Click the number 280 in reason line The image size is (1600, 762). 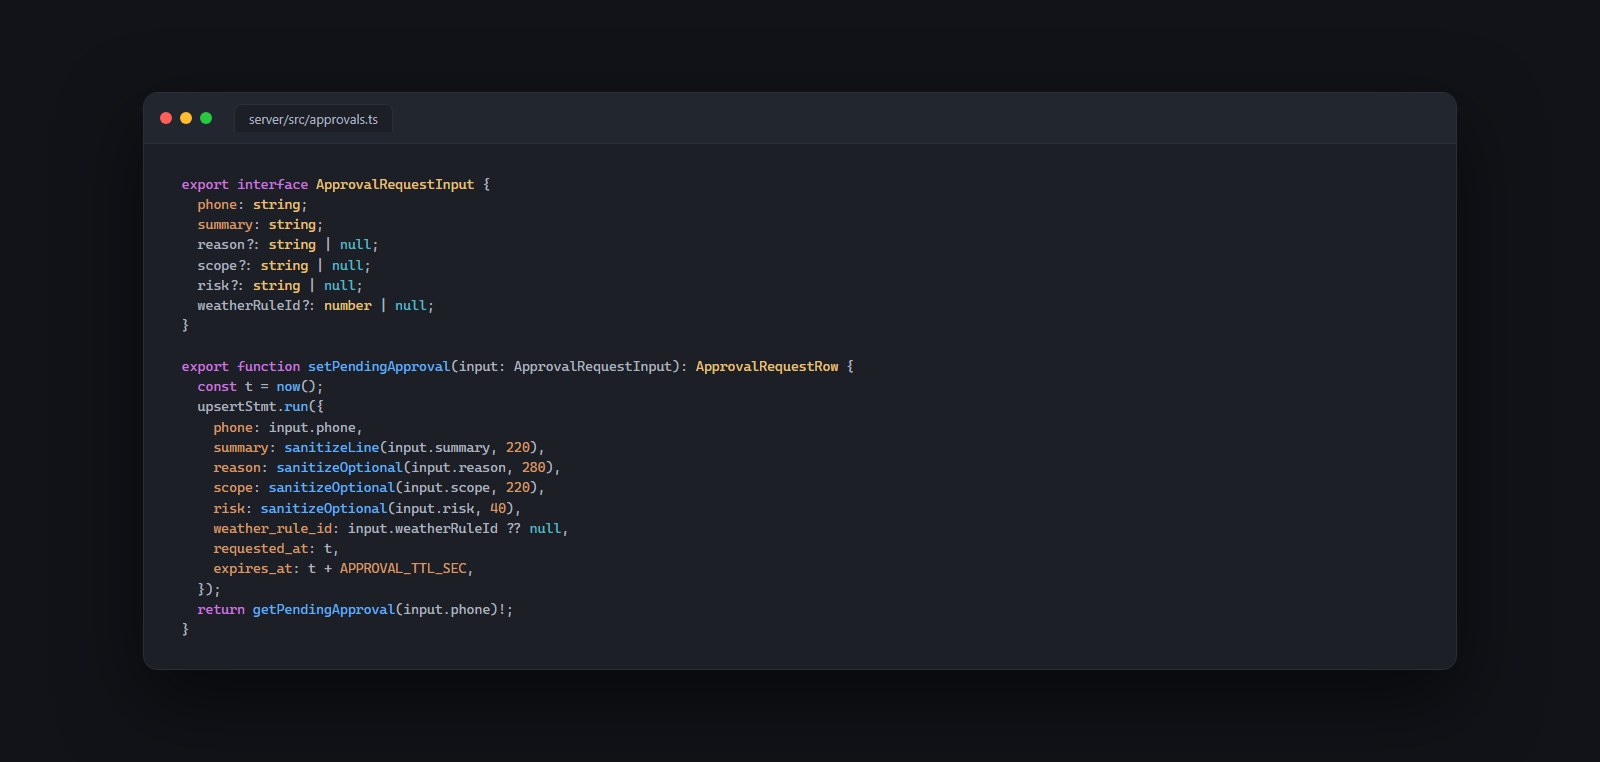pos(534,467)
